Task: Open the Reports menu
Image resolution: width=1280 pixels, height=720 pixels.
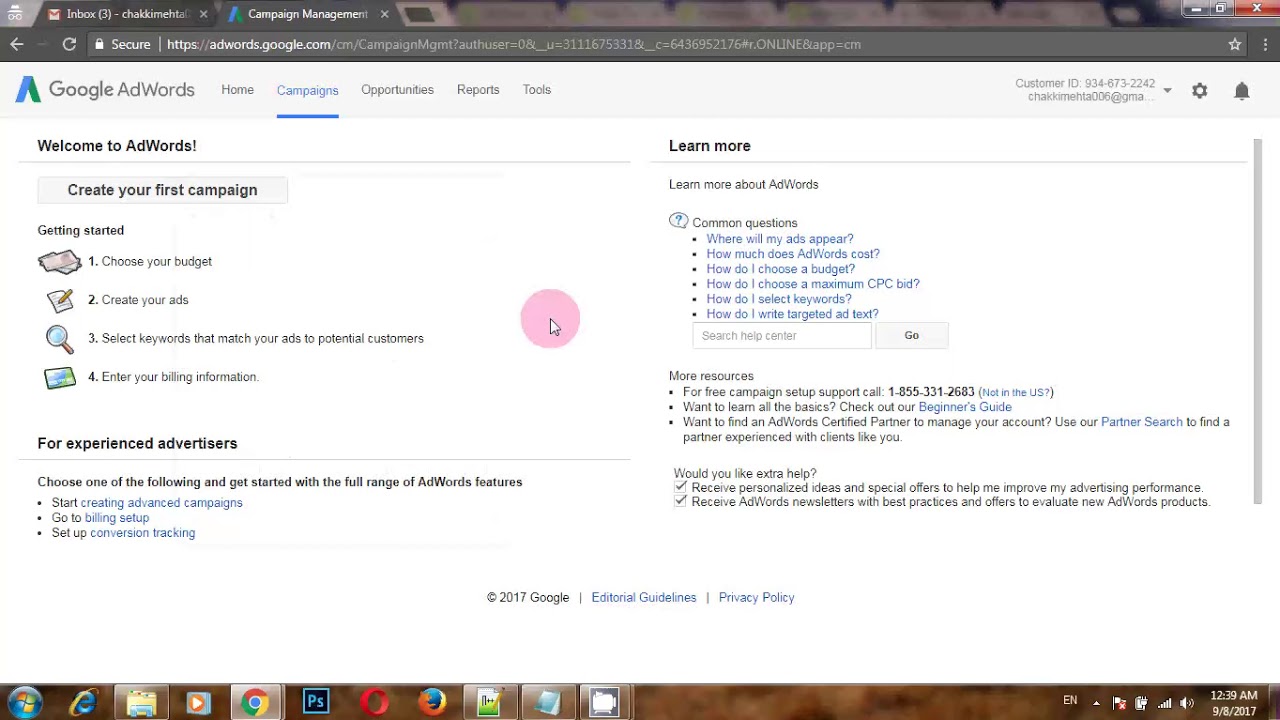Action: click(478, 90)
